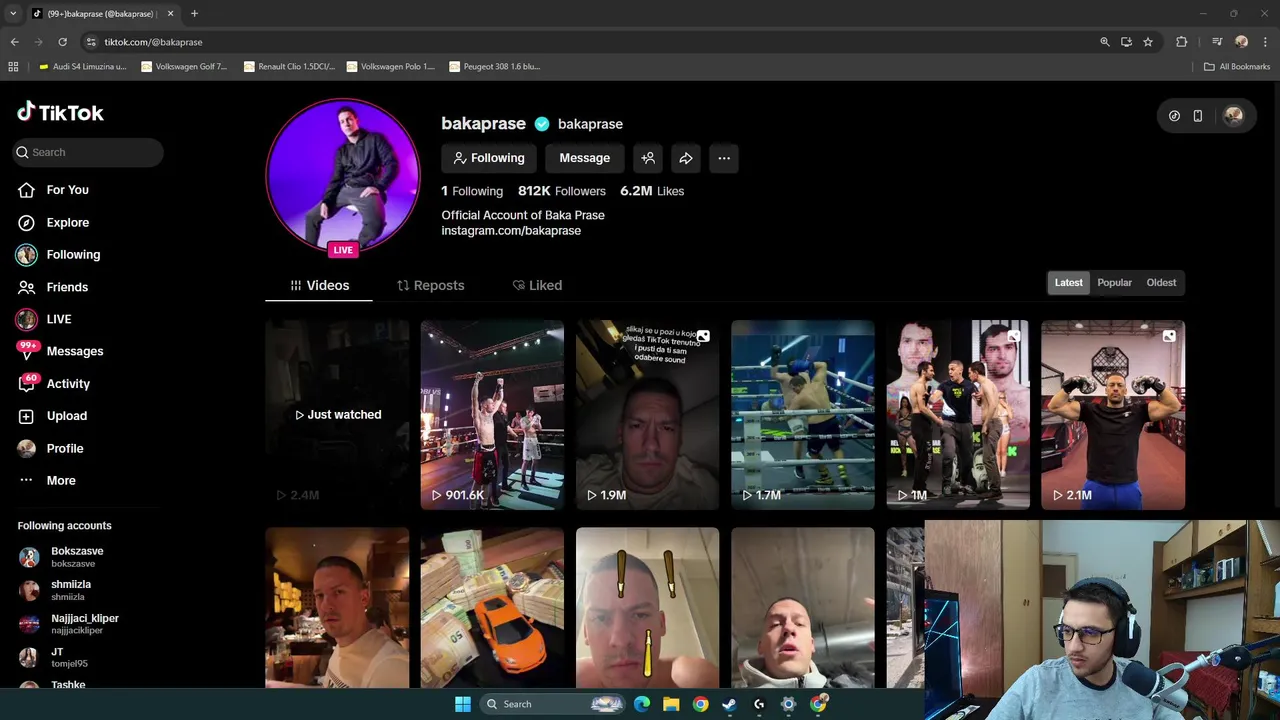Go to the Explore page
Viewport: 1280px width, 720px height.
click(67, 222)
